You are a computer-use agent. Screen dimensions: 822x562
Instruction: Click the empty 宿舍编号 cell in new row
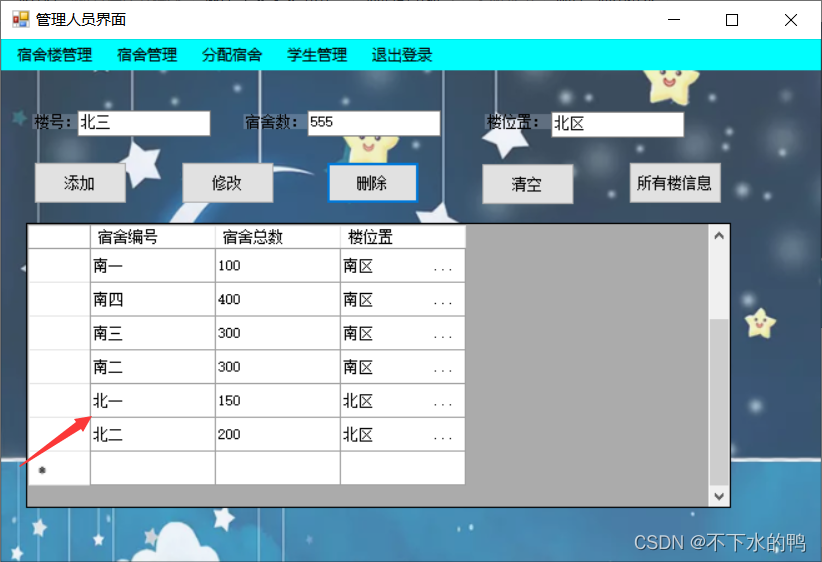click(153, 468)
